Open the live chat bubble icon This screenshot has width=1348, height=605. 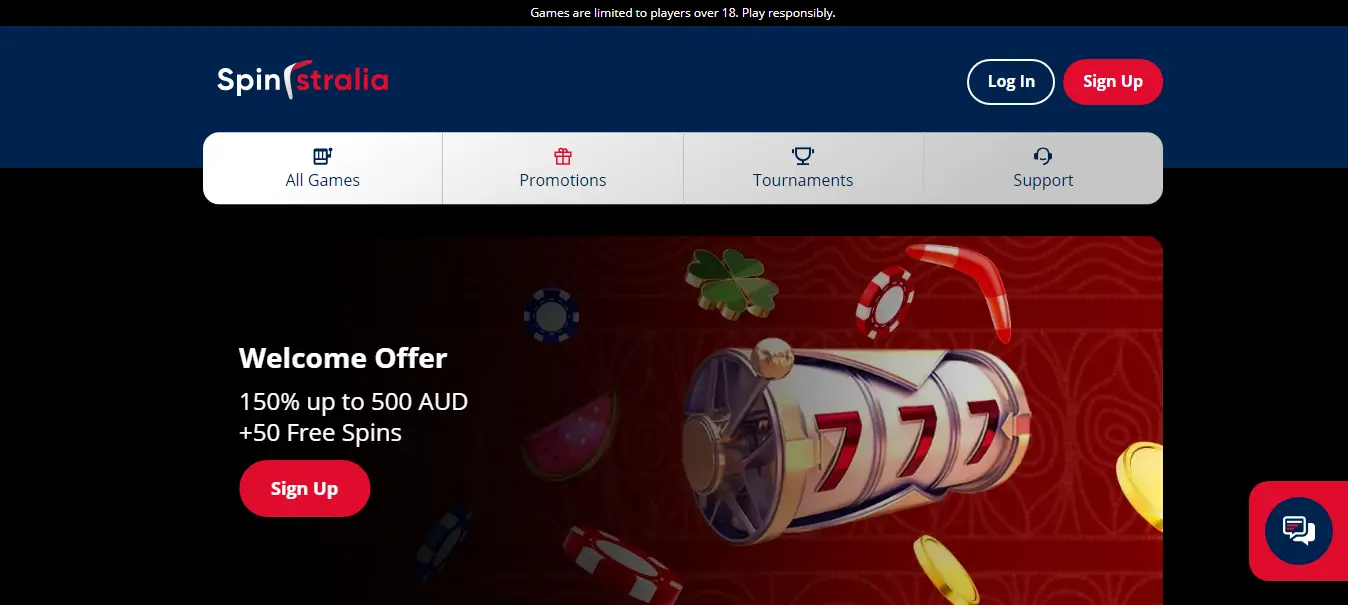pyautogui.click(x=1299, y=531)
